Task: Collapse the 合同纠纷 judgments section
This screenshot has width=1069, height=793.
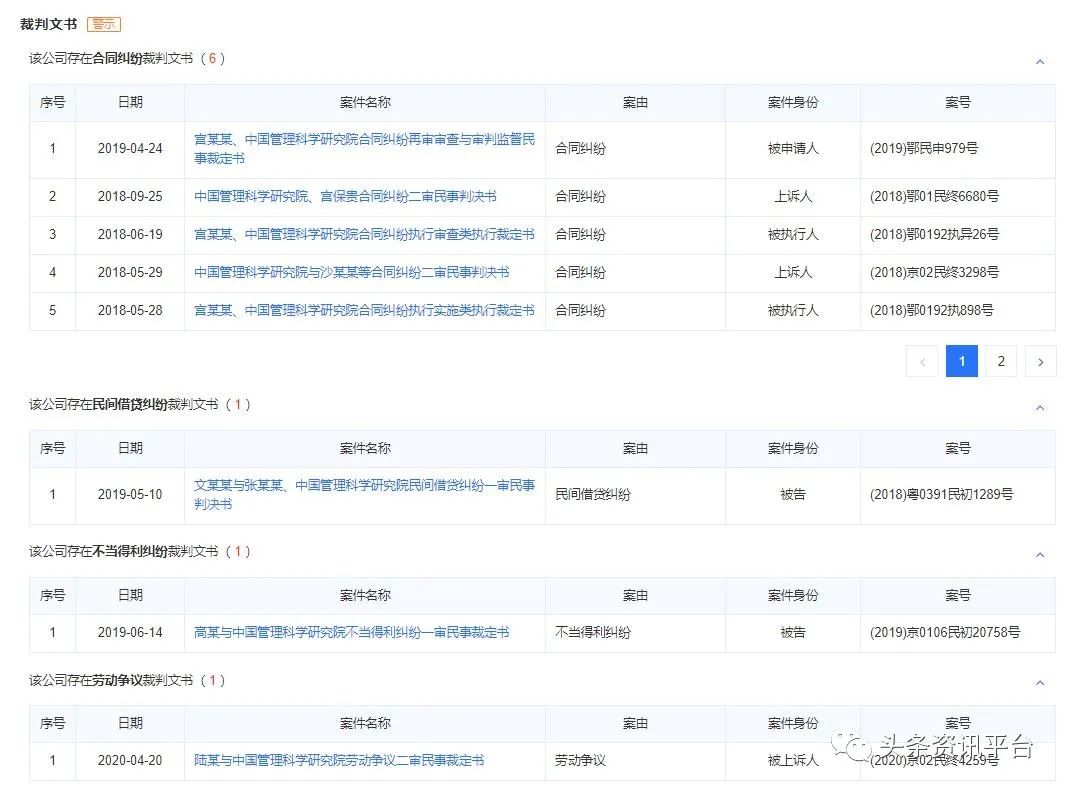Action: click(1039, 62)
